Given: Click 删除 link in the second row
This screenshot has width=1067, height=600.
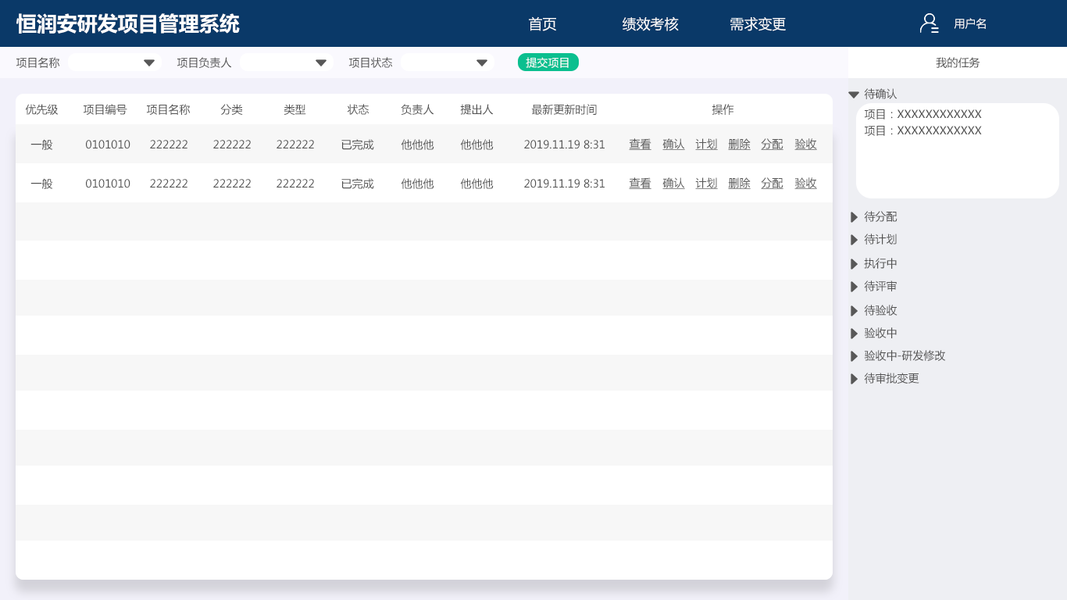Looking at the screenshot, I should click(x=739, y=184).
